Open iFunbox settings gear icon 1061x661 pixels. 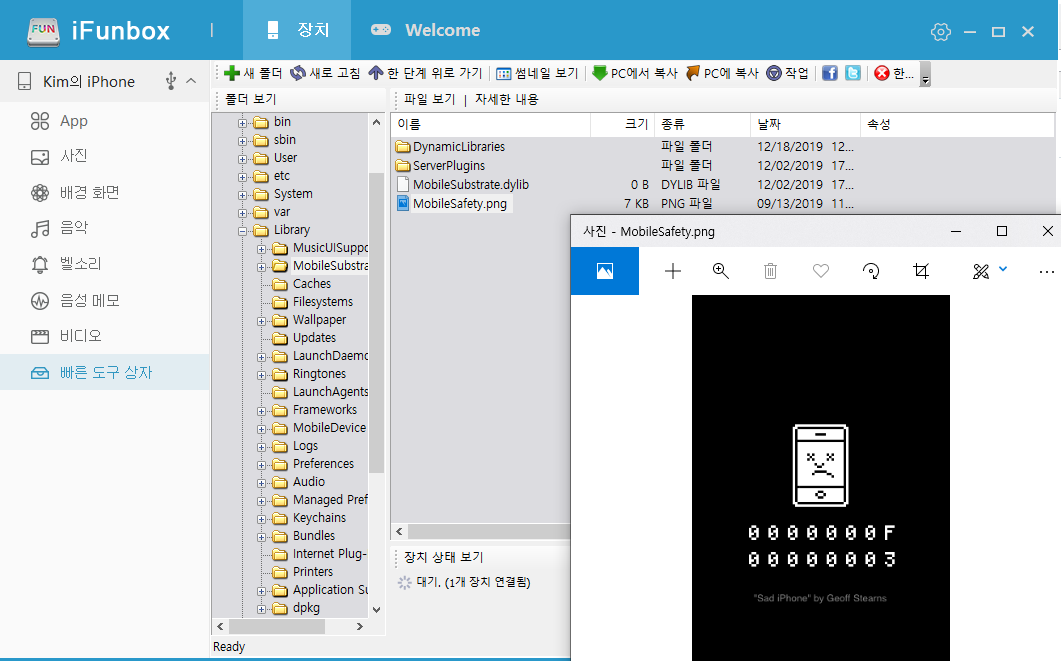coord(941,31)
